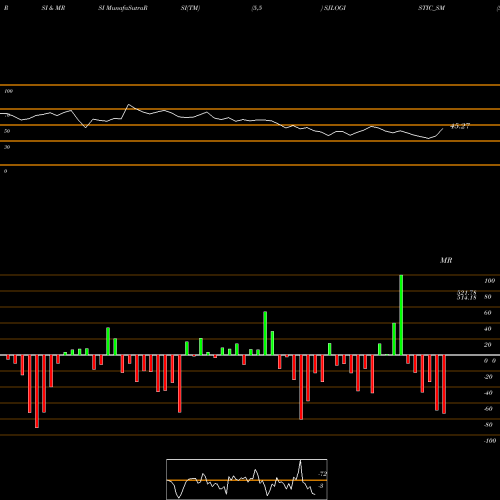This screenshot has width=500, height=500.
Task: Click the -72 value in mini chart
Action: click(x=322, y=474)
